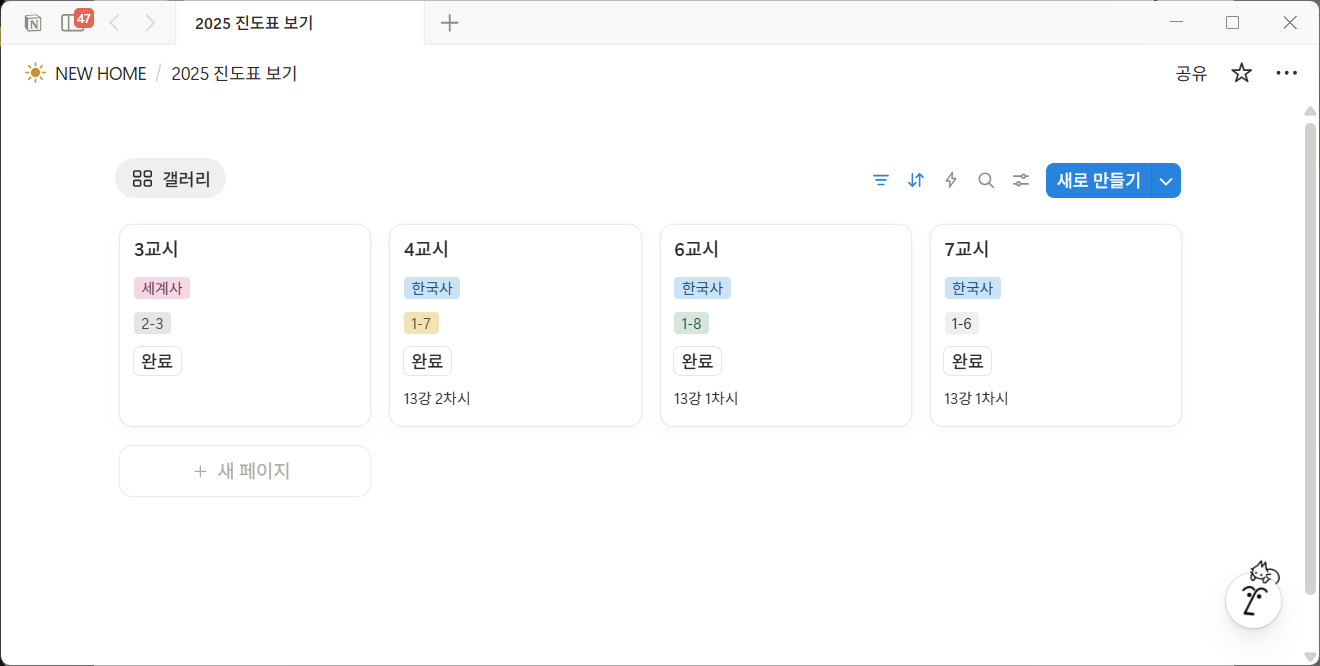
Task: Open the three-dot page options menu
Action: click(1286, 73)
